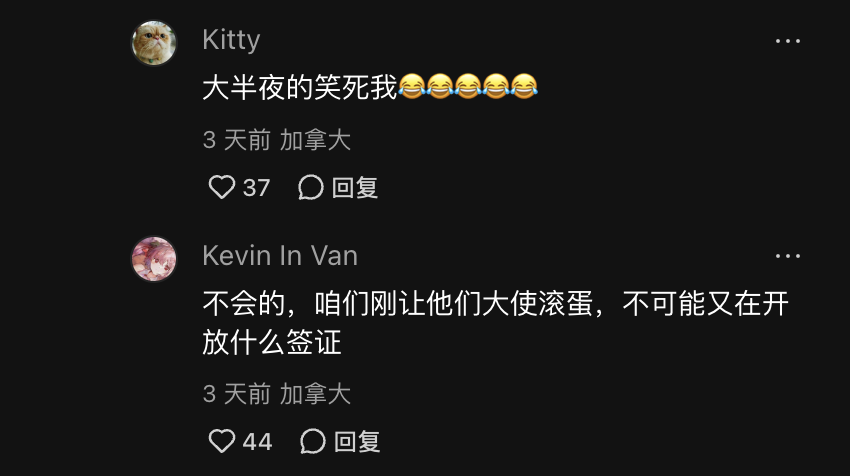Click the 3 天前 timestamp under Kitty's comment

point(236,140)
